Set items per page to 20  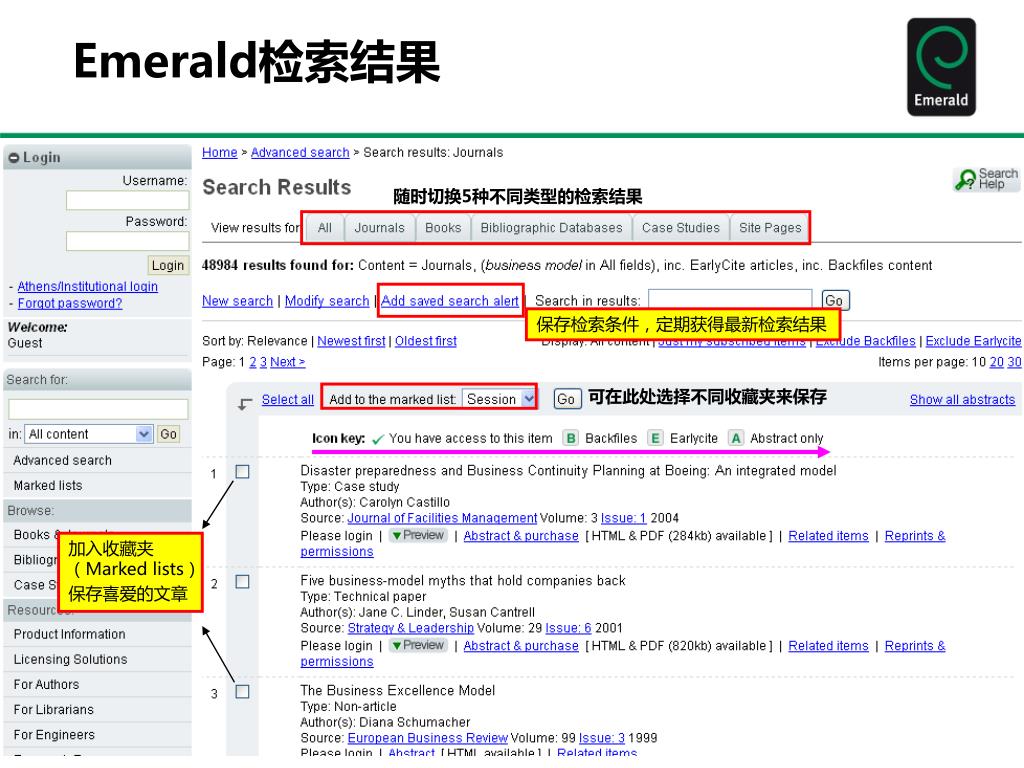997,362
